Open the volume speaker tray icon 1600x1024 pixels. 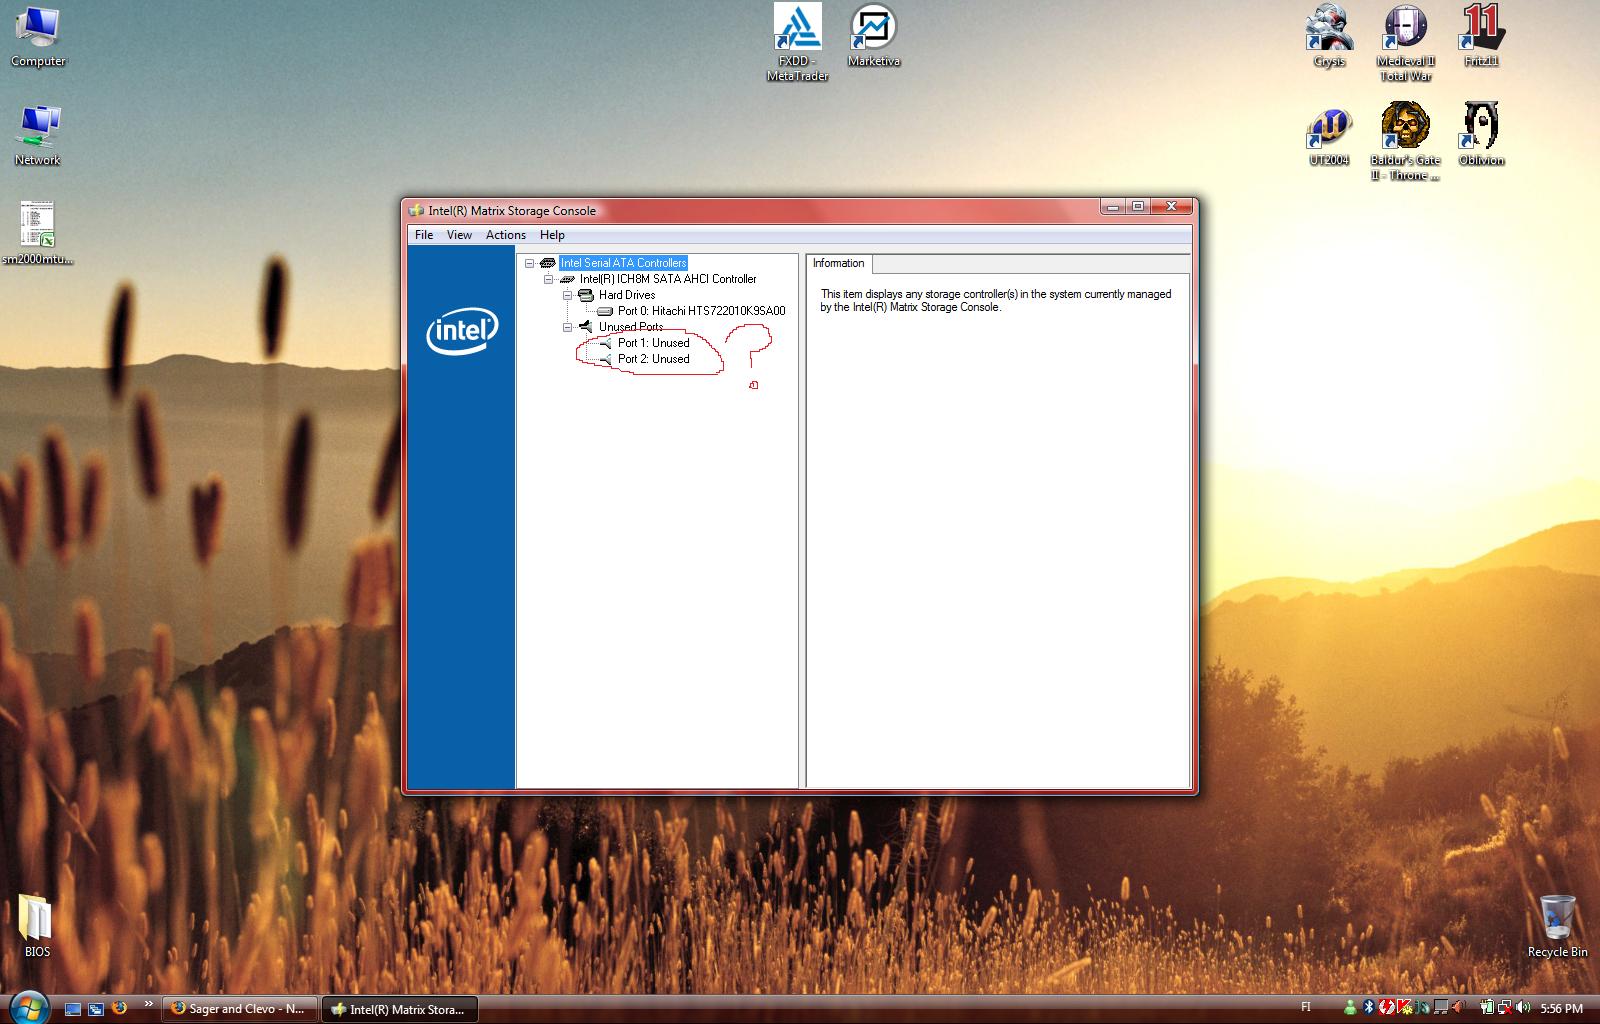click(x=1523, y=1008)
